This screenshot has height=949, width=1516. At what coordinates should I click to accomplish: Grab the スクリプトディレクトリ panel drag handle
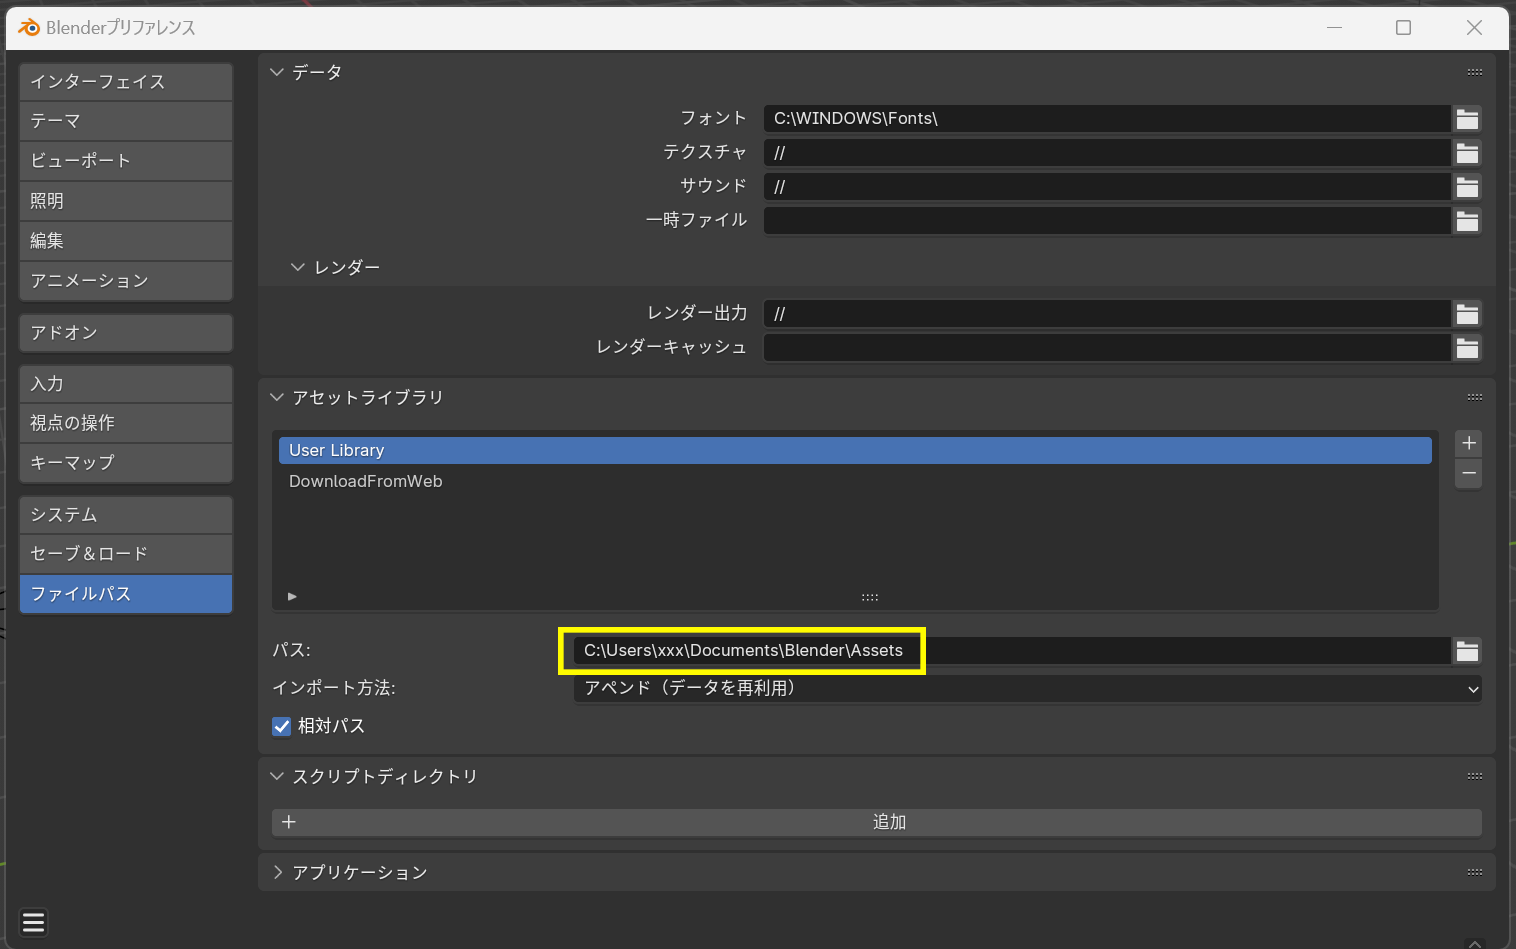(1474, 776)
